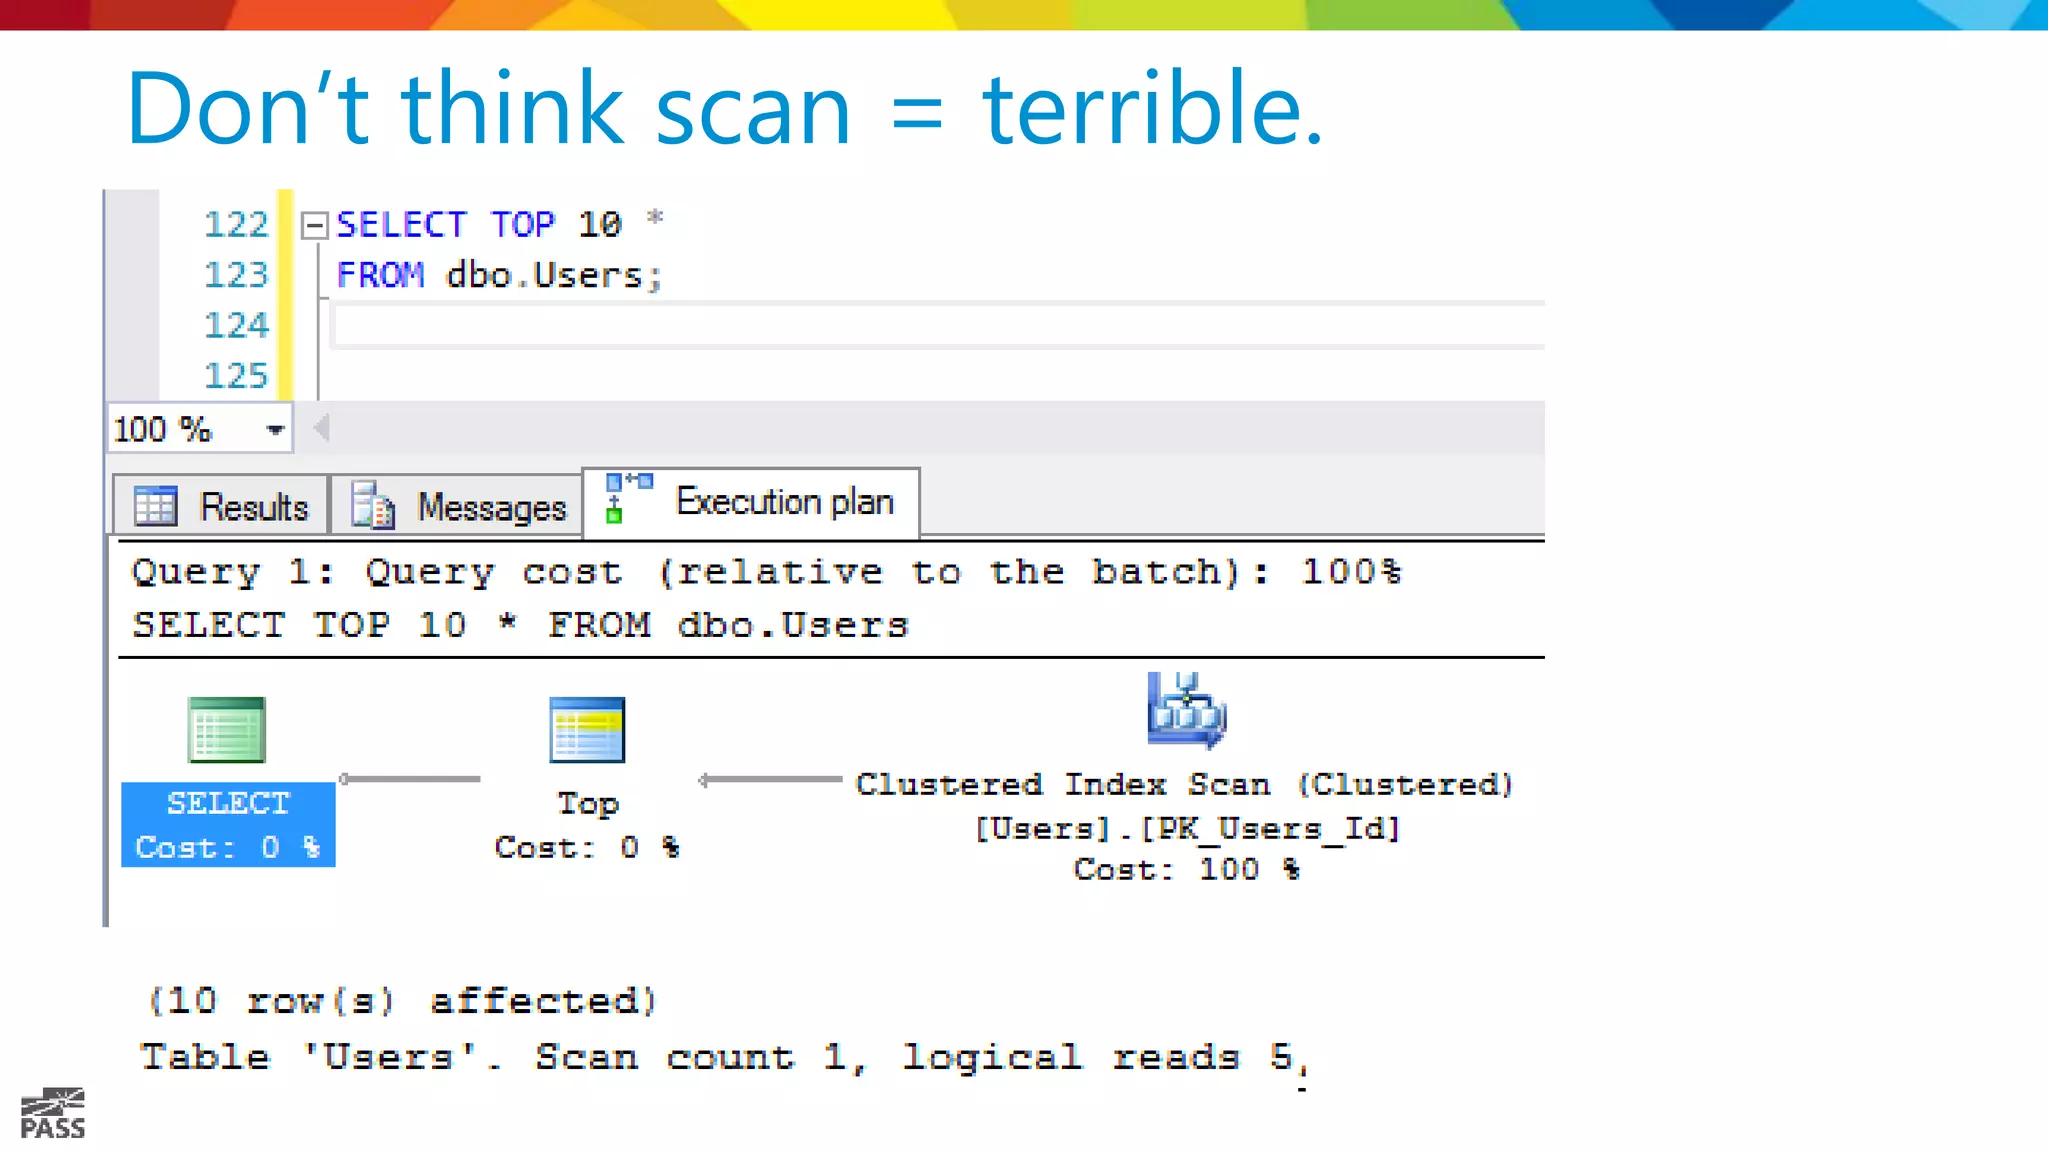
Task: Click the Messages tab document icon
Action: pyautogui.click(x=372, y=505)
